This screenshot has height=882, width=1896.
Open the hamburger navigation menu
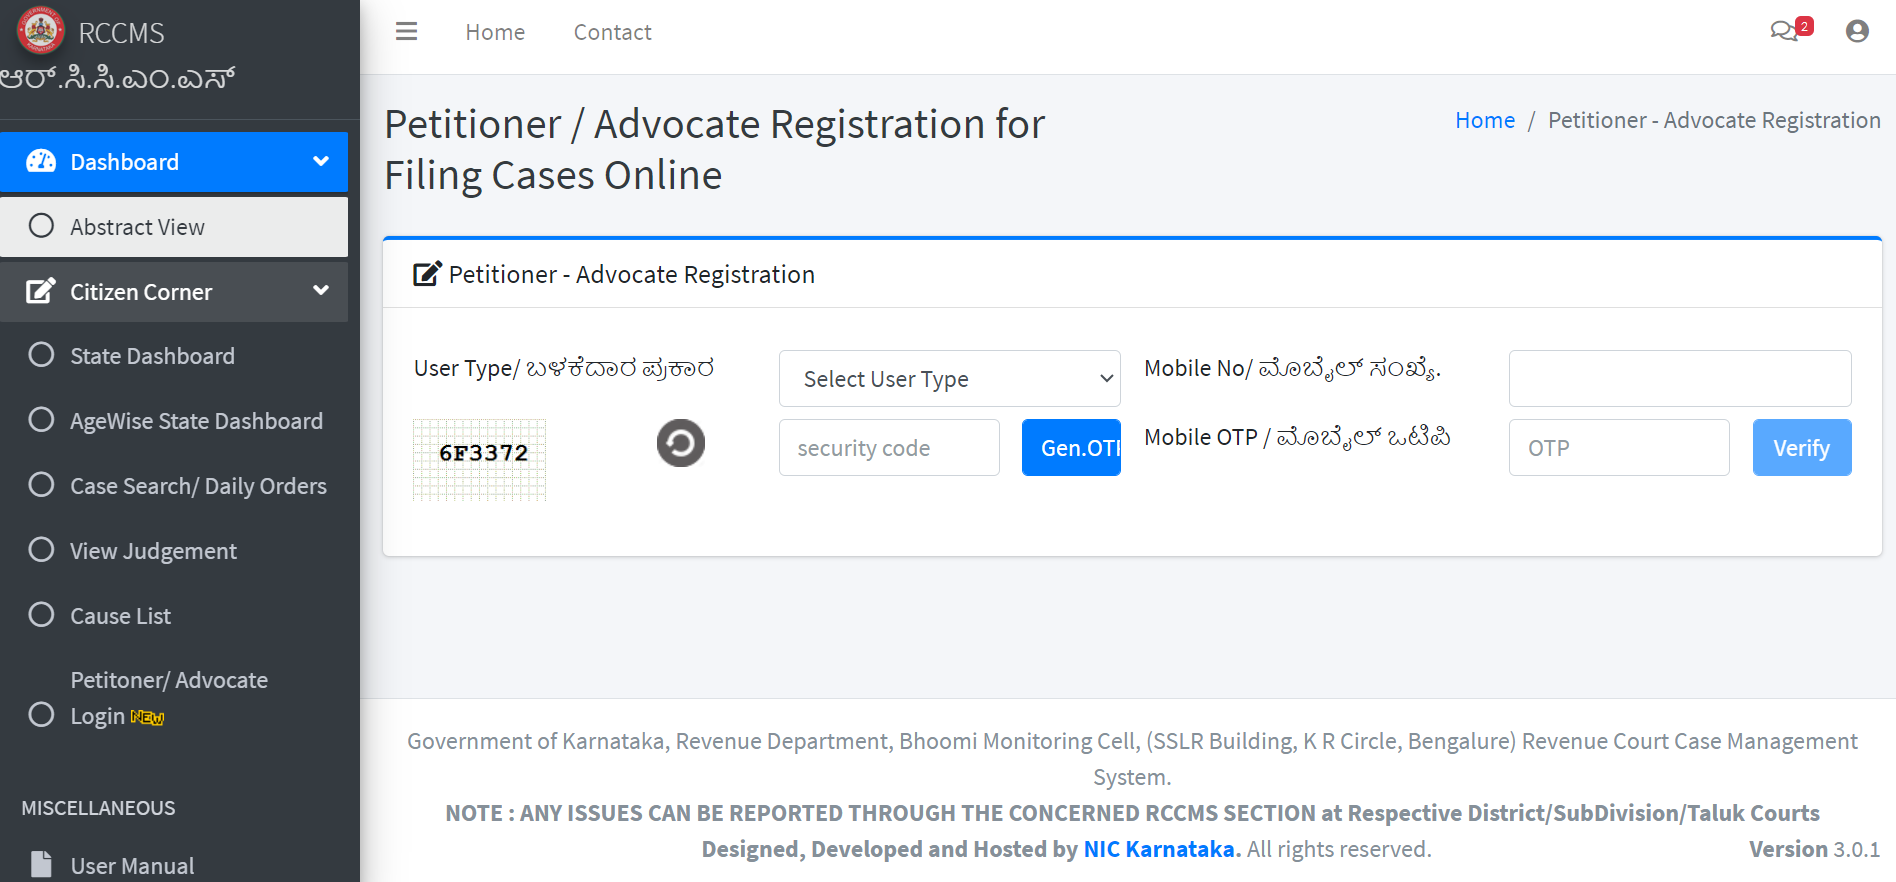click(406, 31)
